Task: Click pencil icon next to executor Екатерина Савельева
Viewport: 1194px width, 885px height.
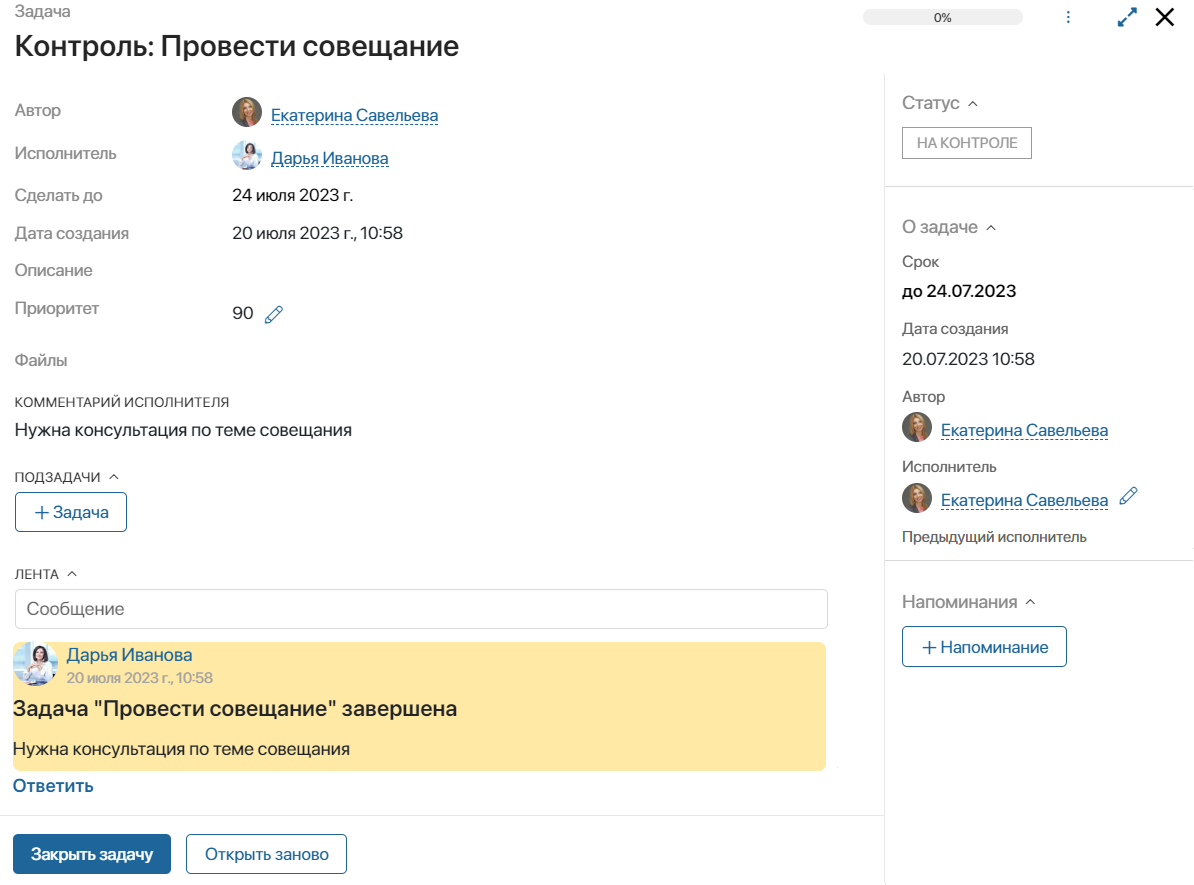Action: [x=1129, y=497]
